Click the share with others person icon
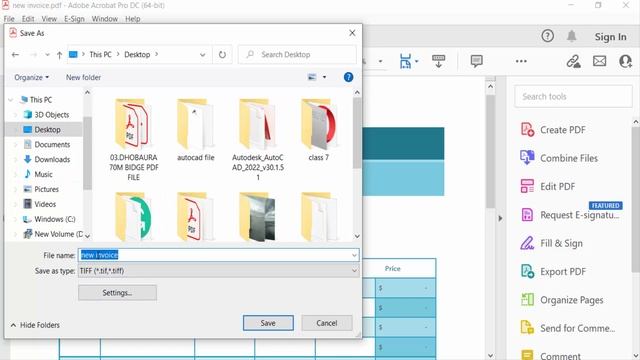This screenshot has height=360, width=640. point(625,61)
